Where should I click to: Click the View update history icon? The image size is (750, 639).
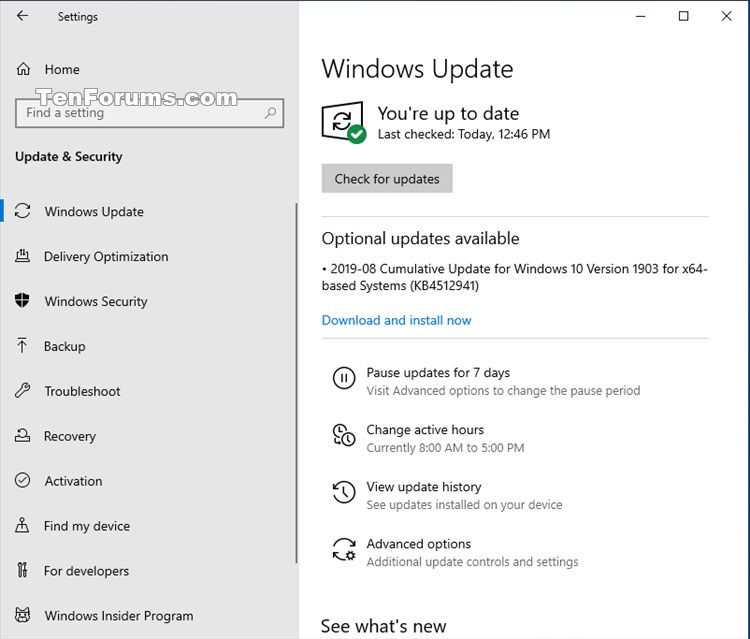coord(344,492)
